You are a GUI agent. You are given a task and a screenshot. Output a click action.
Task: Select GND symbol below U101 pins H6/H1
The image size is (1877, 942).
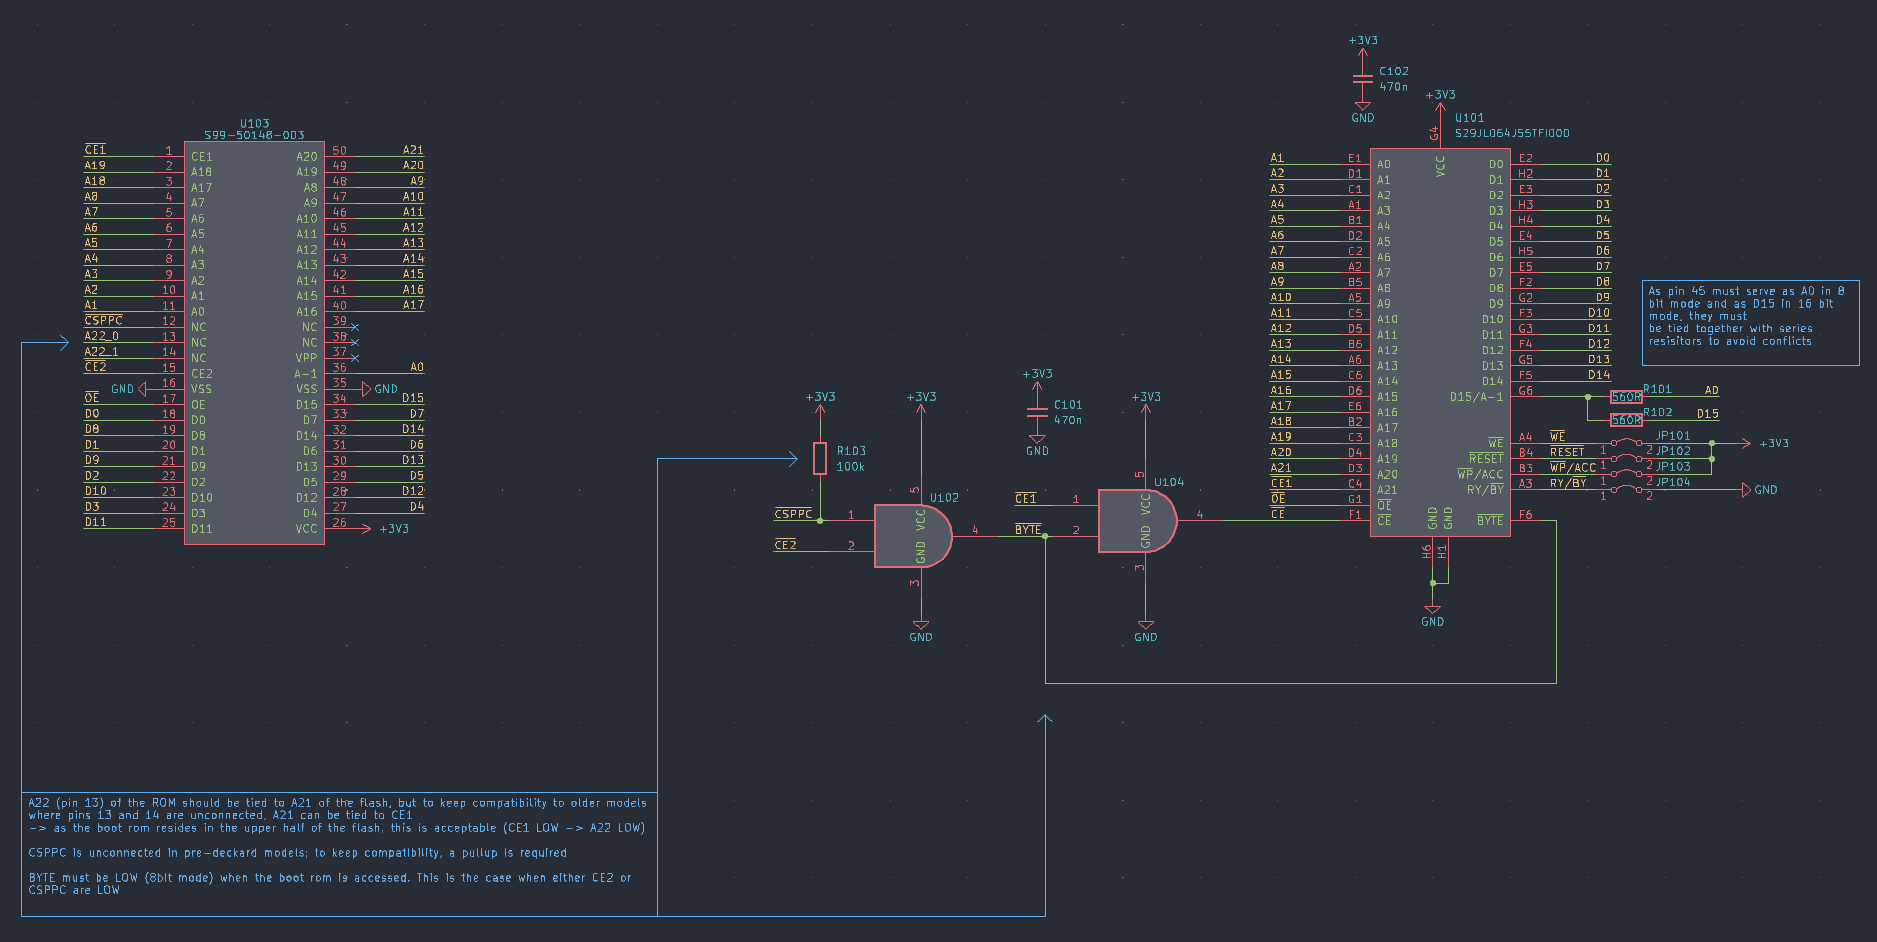point(1432,616)
